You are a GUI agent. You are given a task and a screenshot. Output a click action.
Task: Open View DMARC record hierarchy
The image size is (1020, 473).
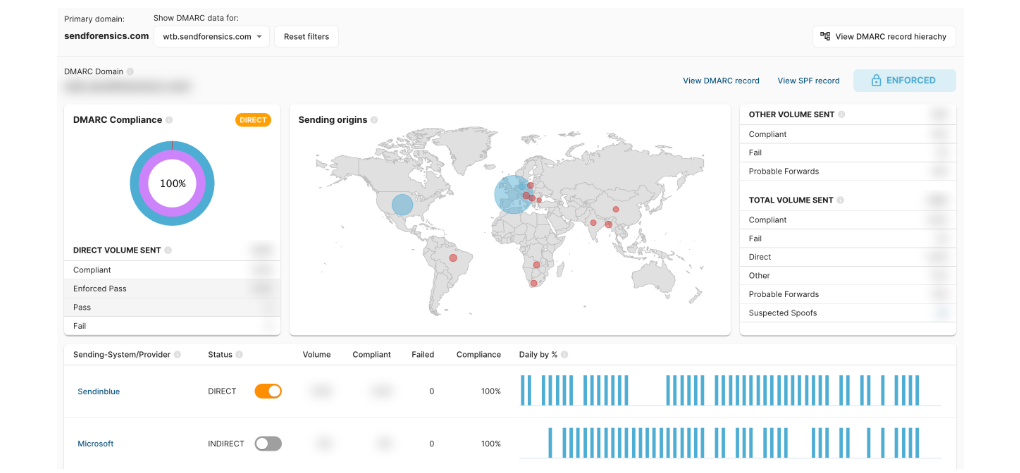(883, 36)
